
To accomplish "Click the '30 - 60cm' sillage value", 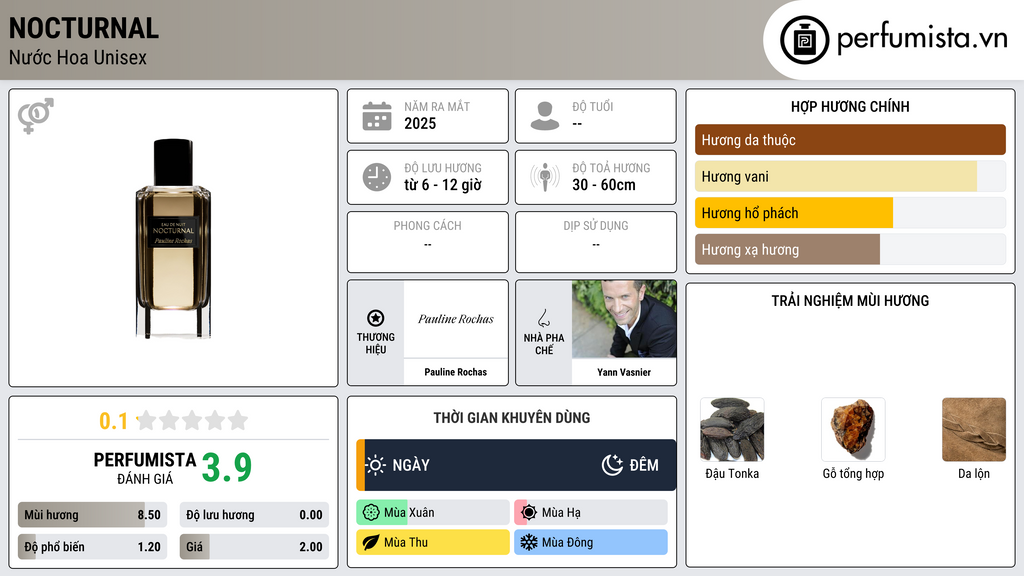I will (x=604, y=185).
